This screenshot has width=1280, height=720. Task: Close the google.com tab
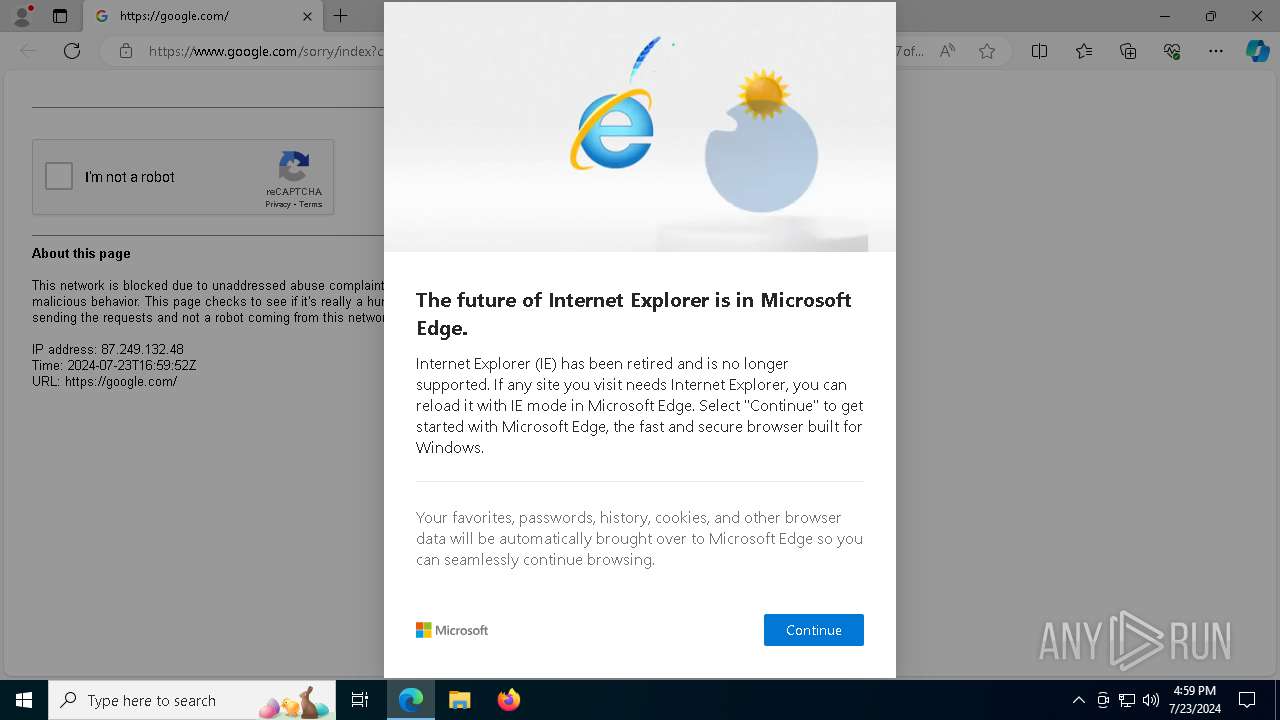[307, 16]
